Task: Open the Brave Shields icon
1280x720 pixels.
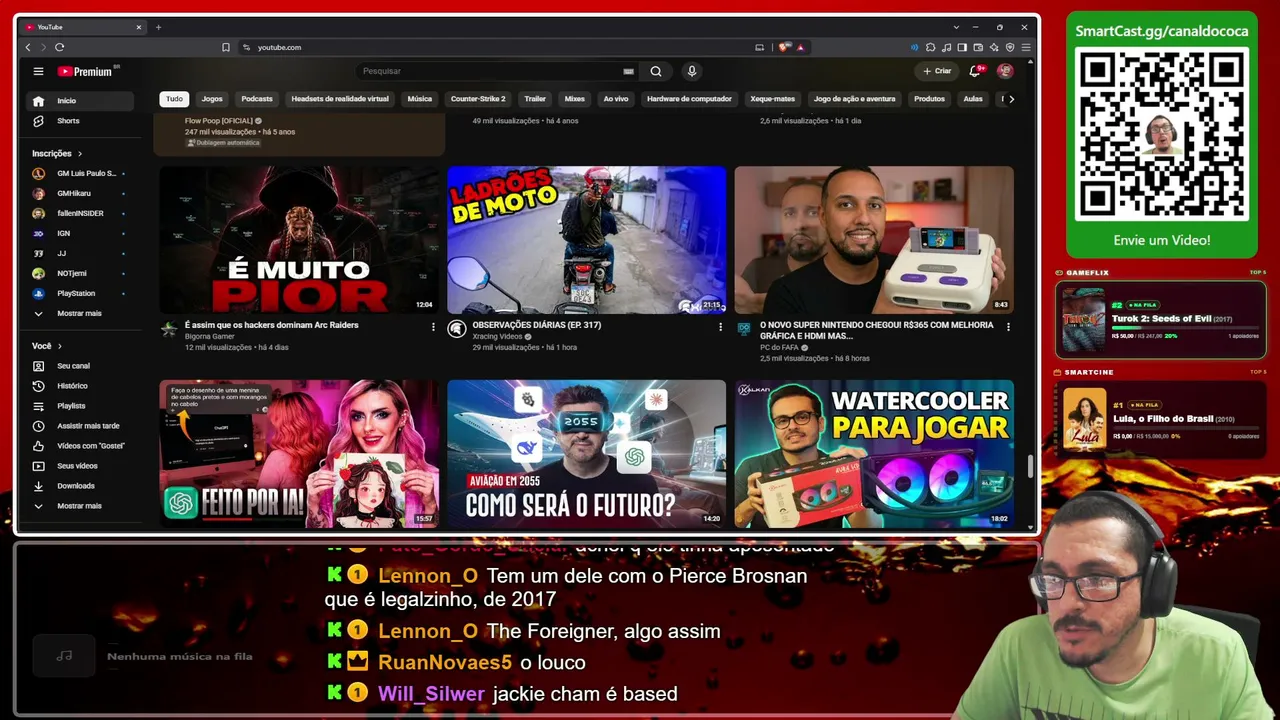Action: tap(785, 47)
